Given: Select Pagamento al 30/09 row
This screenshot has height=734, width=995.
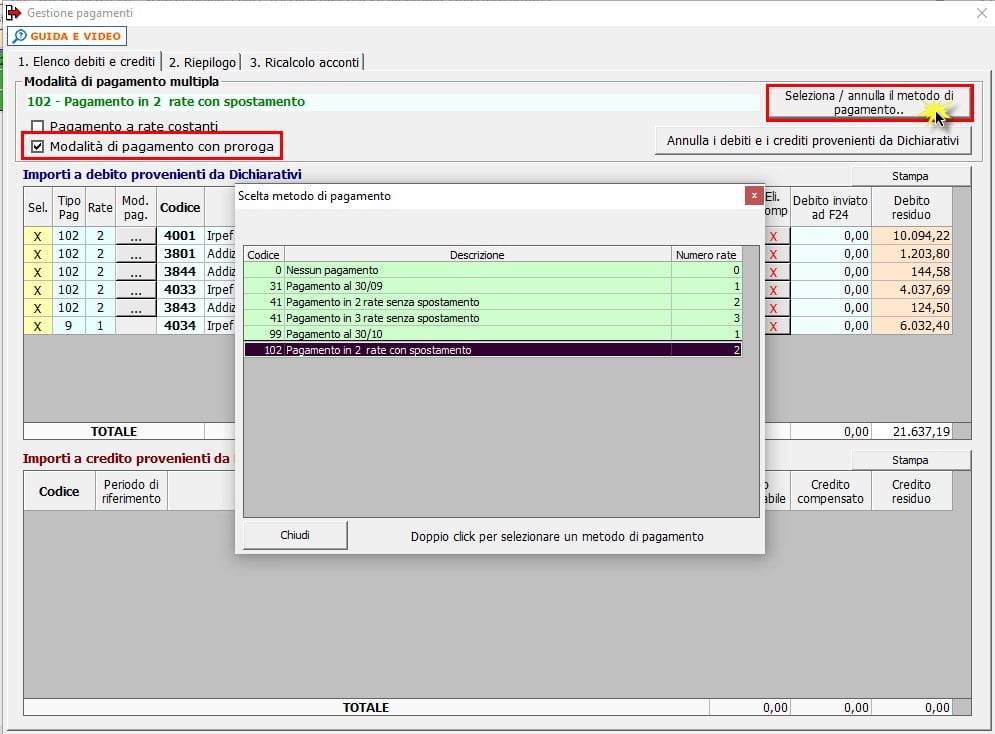Looking at the screenshot, I should pos(492,286).
